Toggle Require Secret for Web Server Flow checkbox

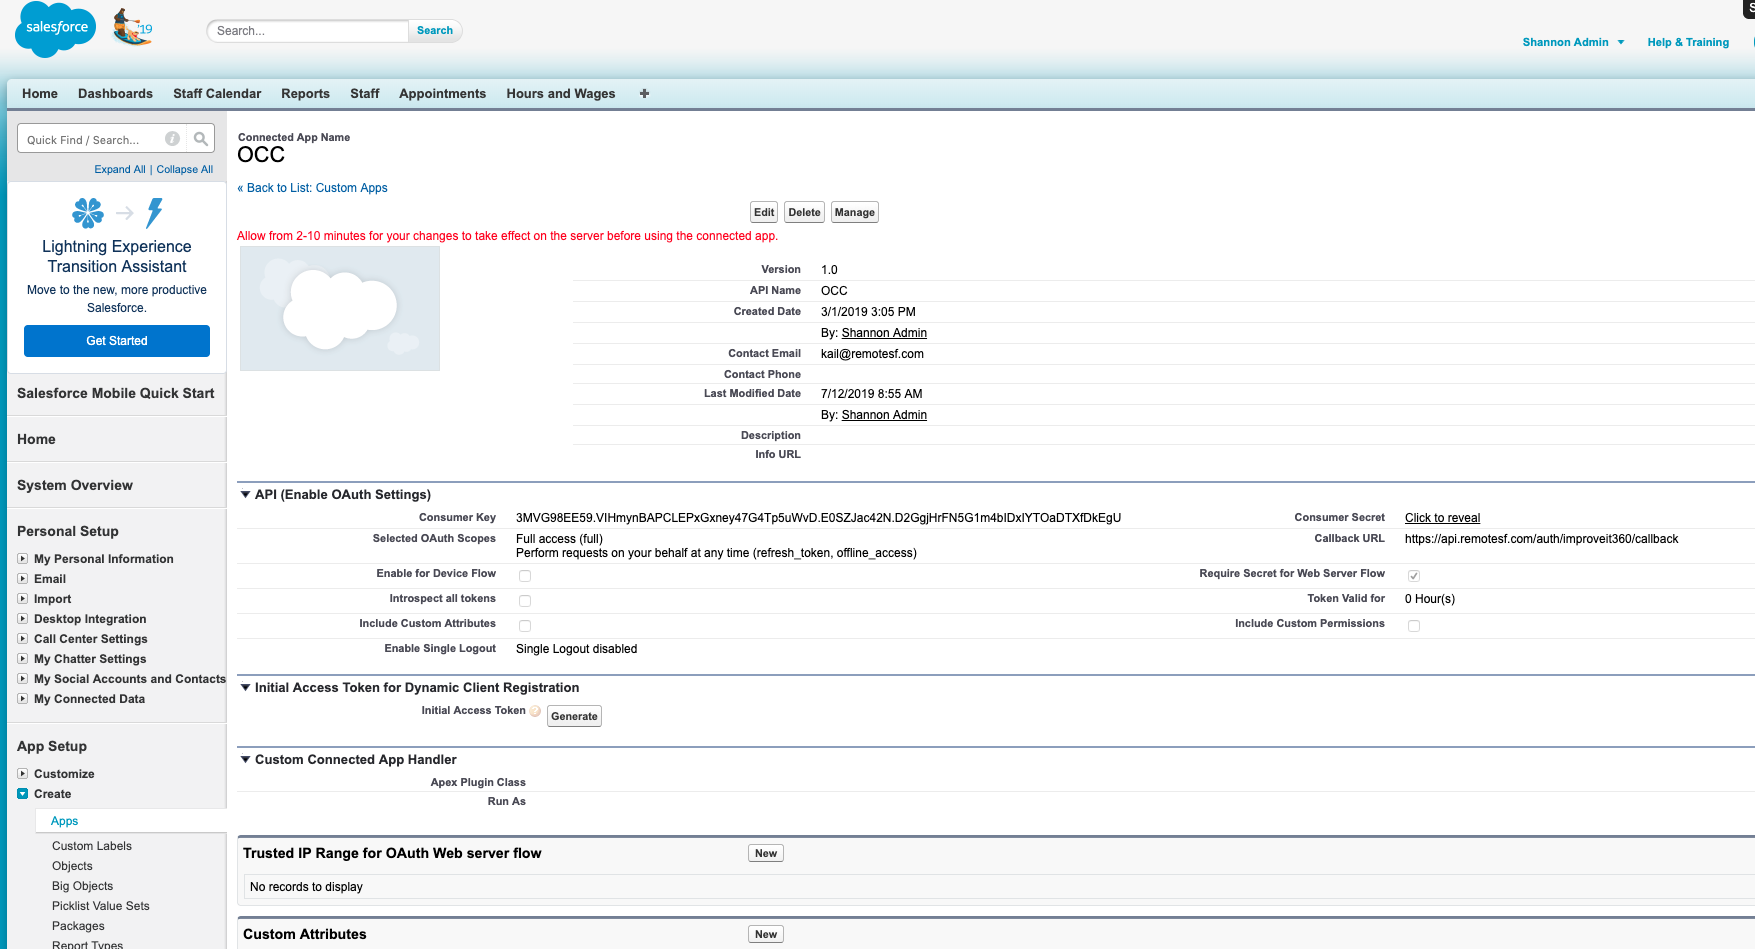click(x=1414, y=575)
